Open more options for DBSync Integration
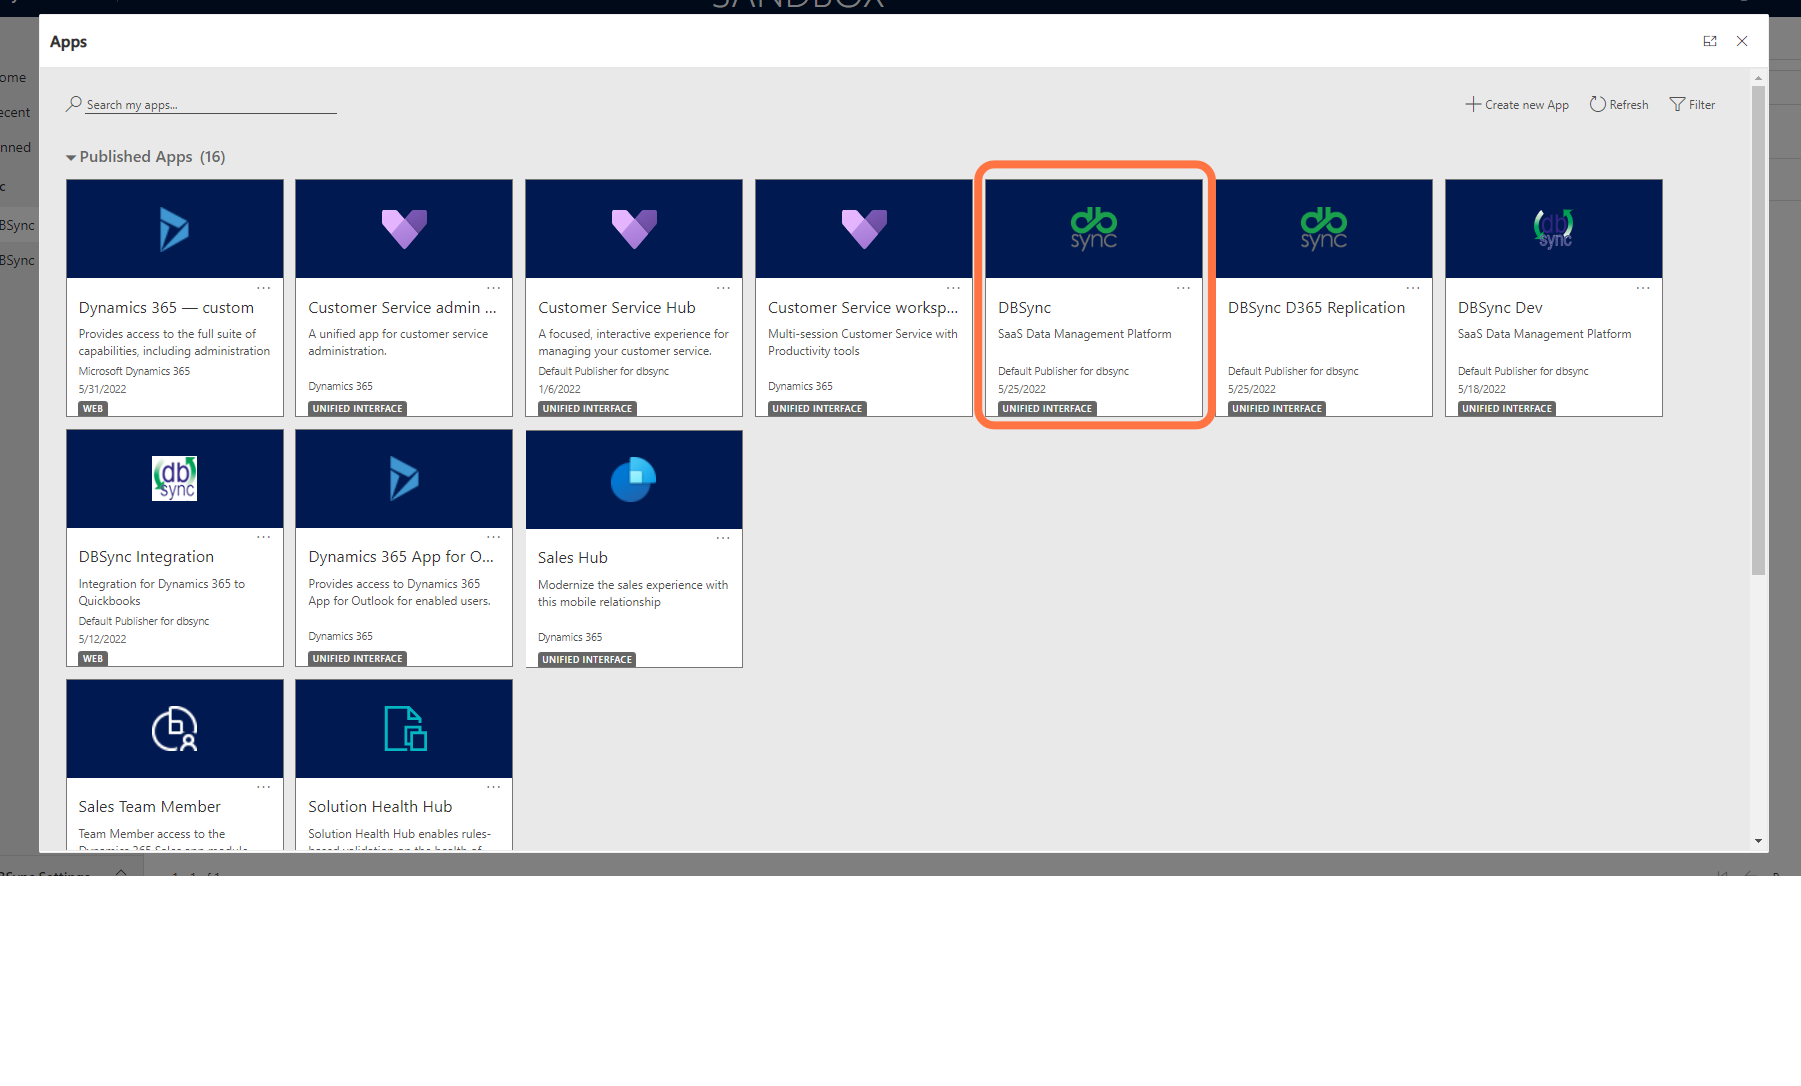 click(264, 537)
